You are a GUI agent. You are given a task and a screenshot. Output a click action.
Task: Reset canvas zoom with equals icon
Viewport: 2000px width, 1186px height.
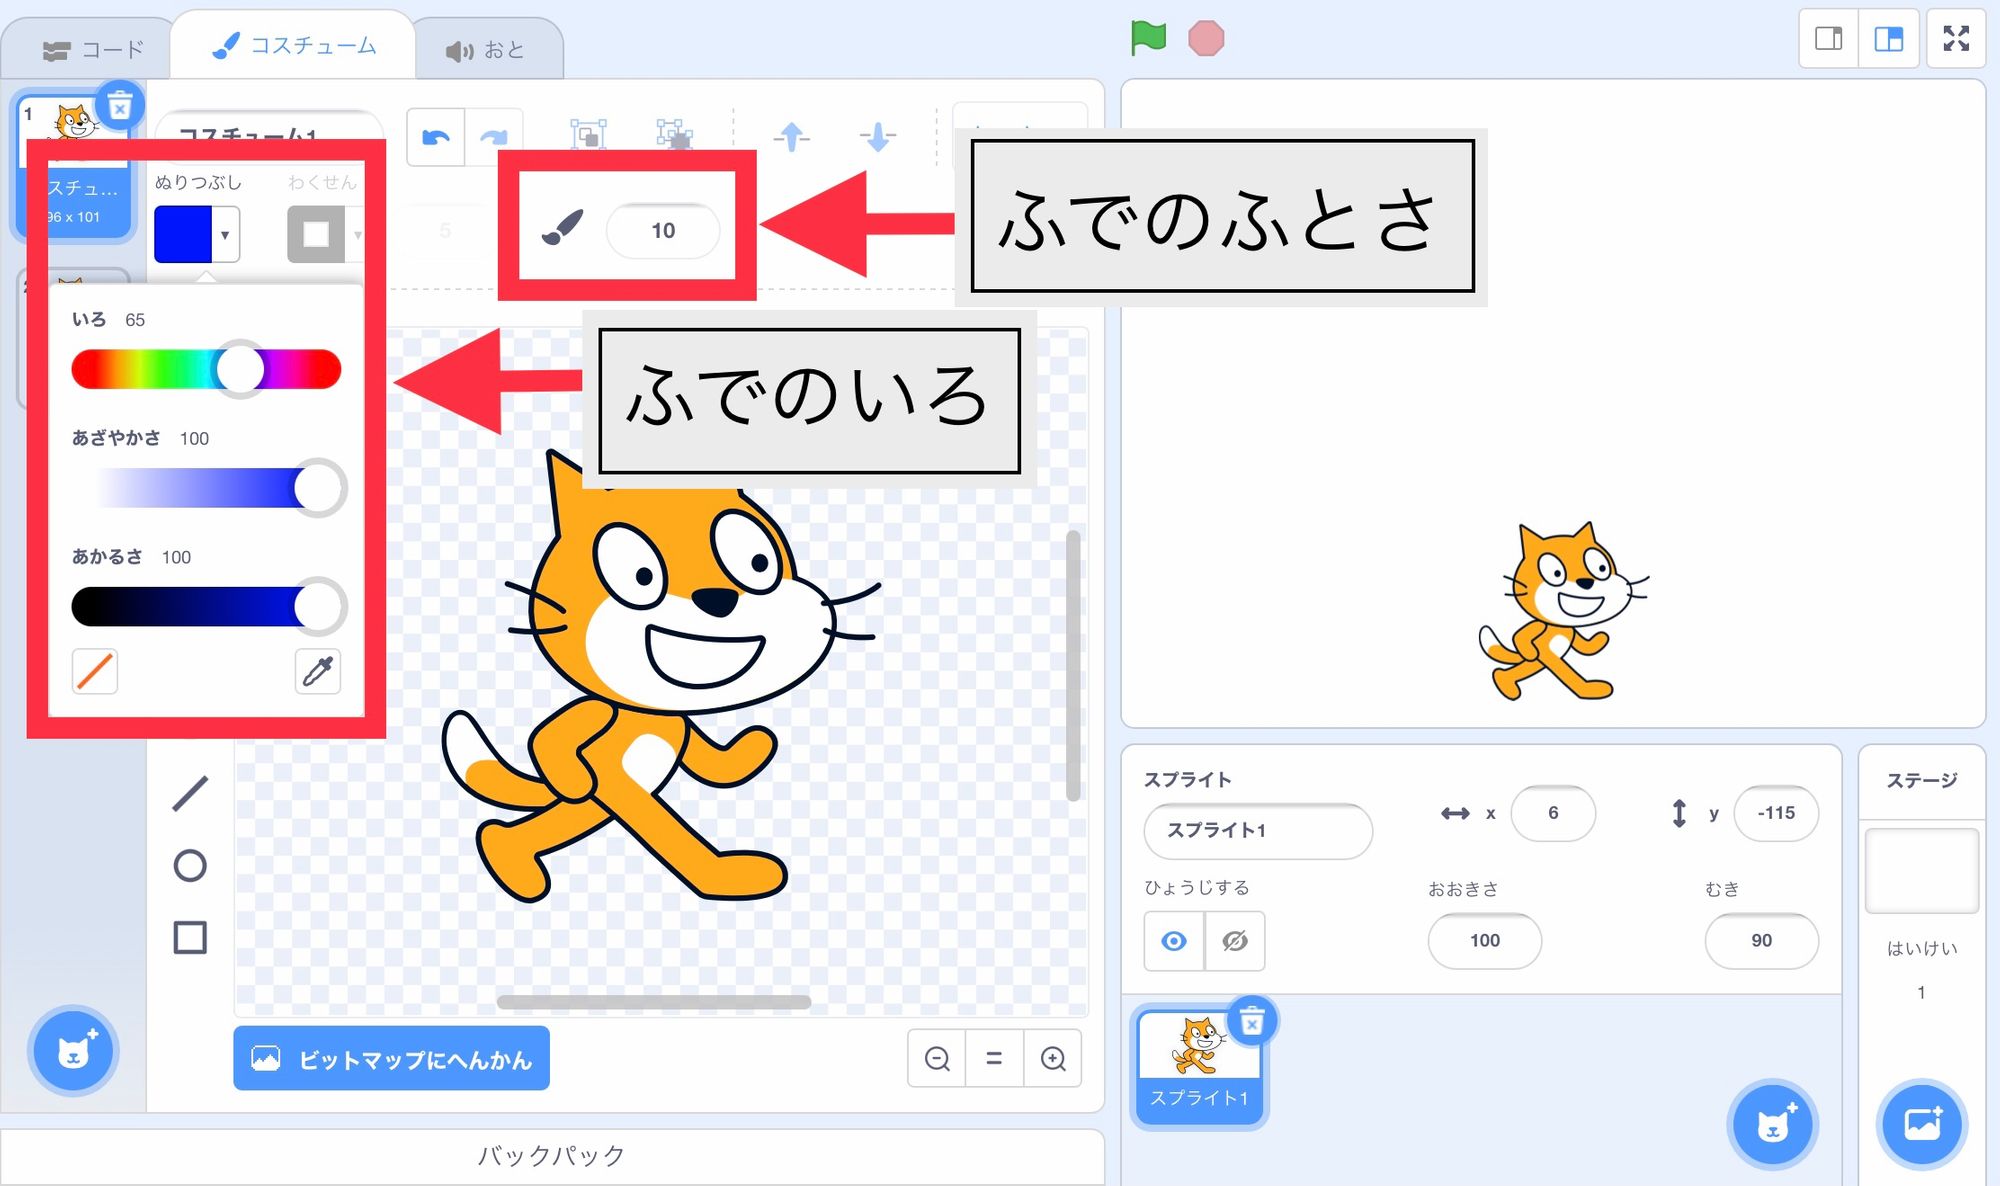click(994, 1058)
